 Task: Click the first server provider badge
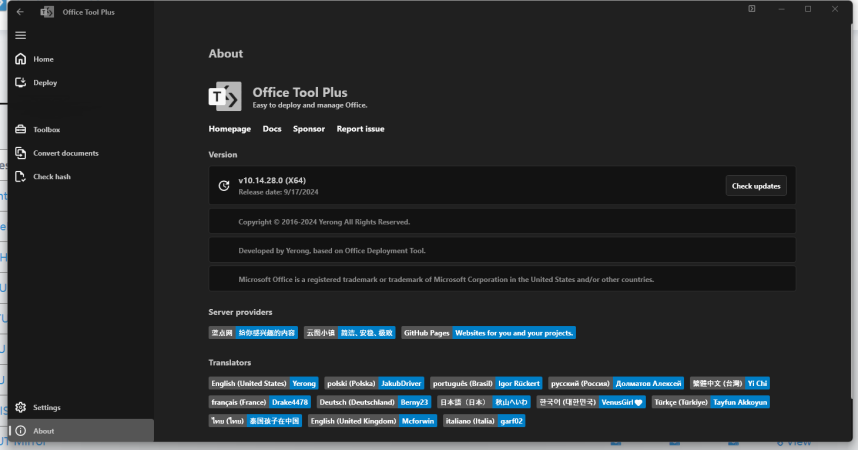tap(253, 333)
